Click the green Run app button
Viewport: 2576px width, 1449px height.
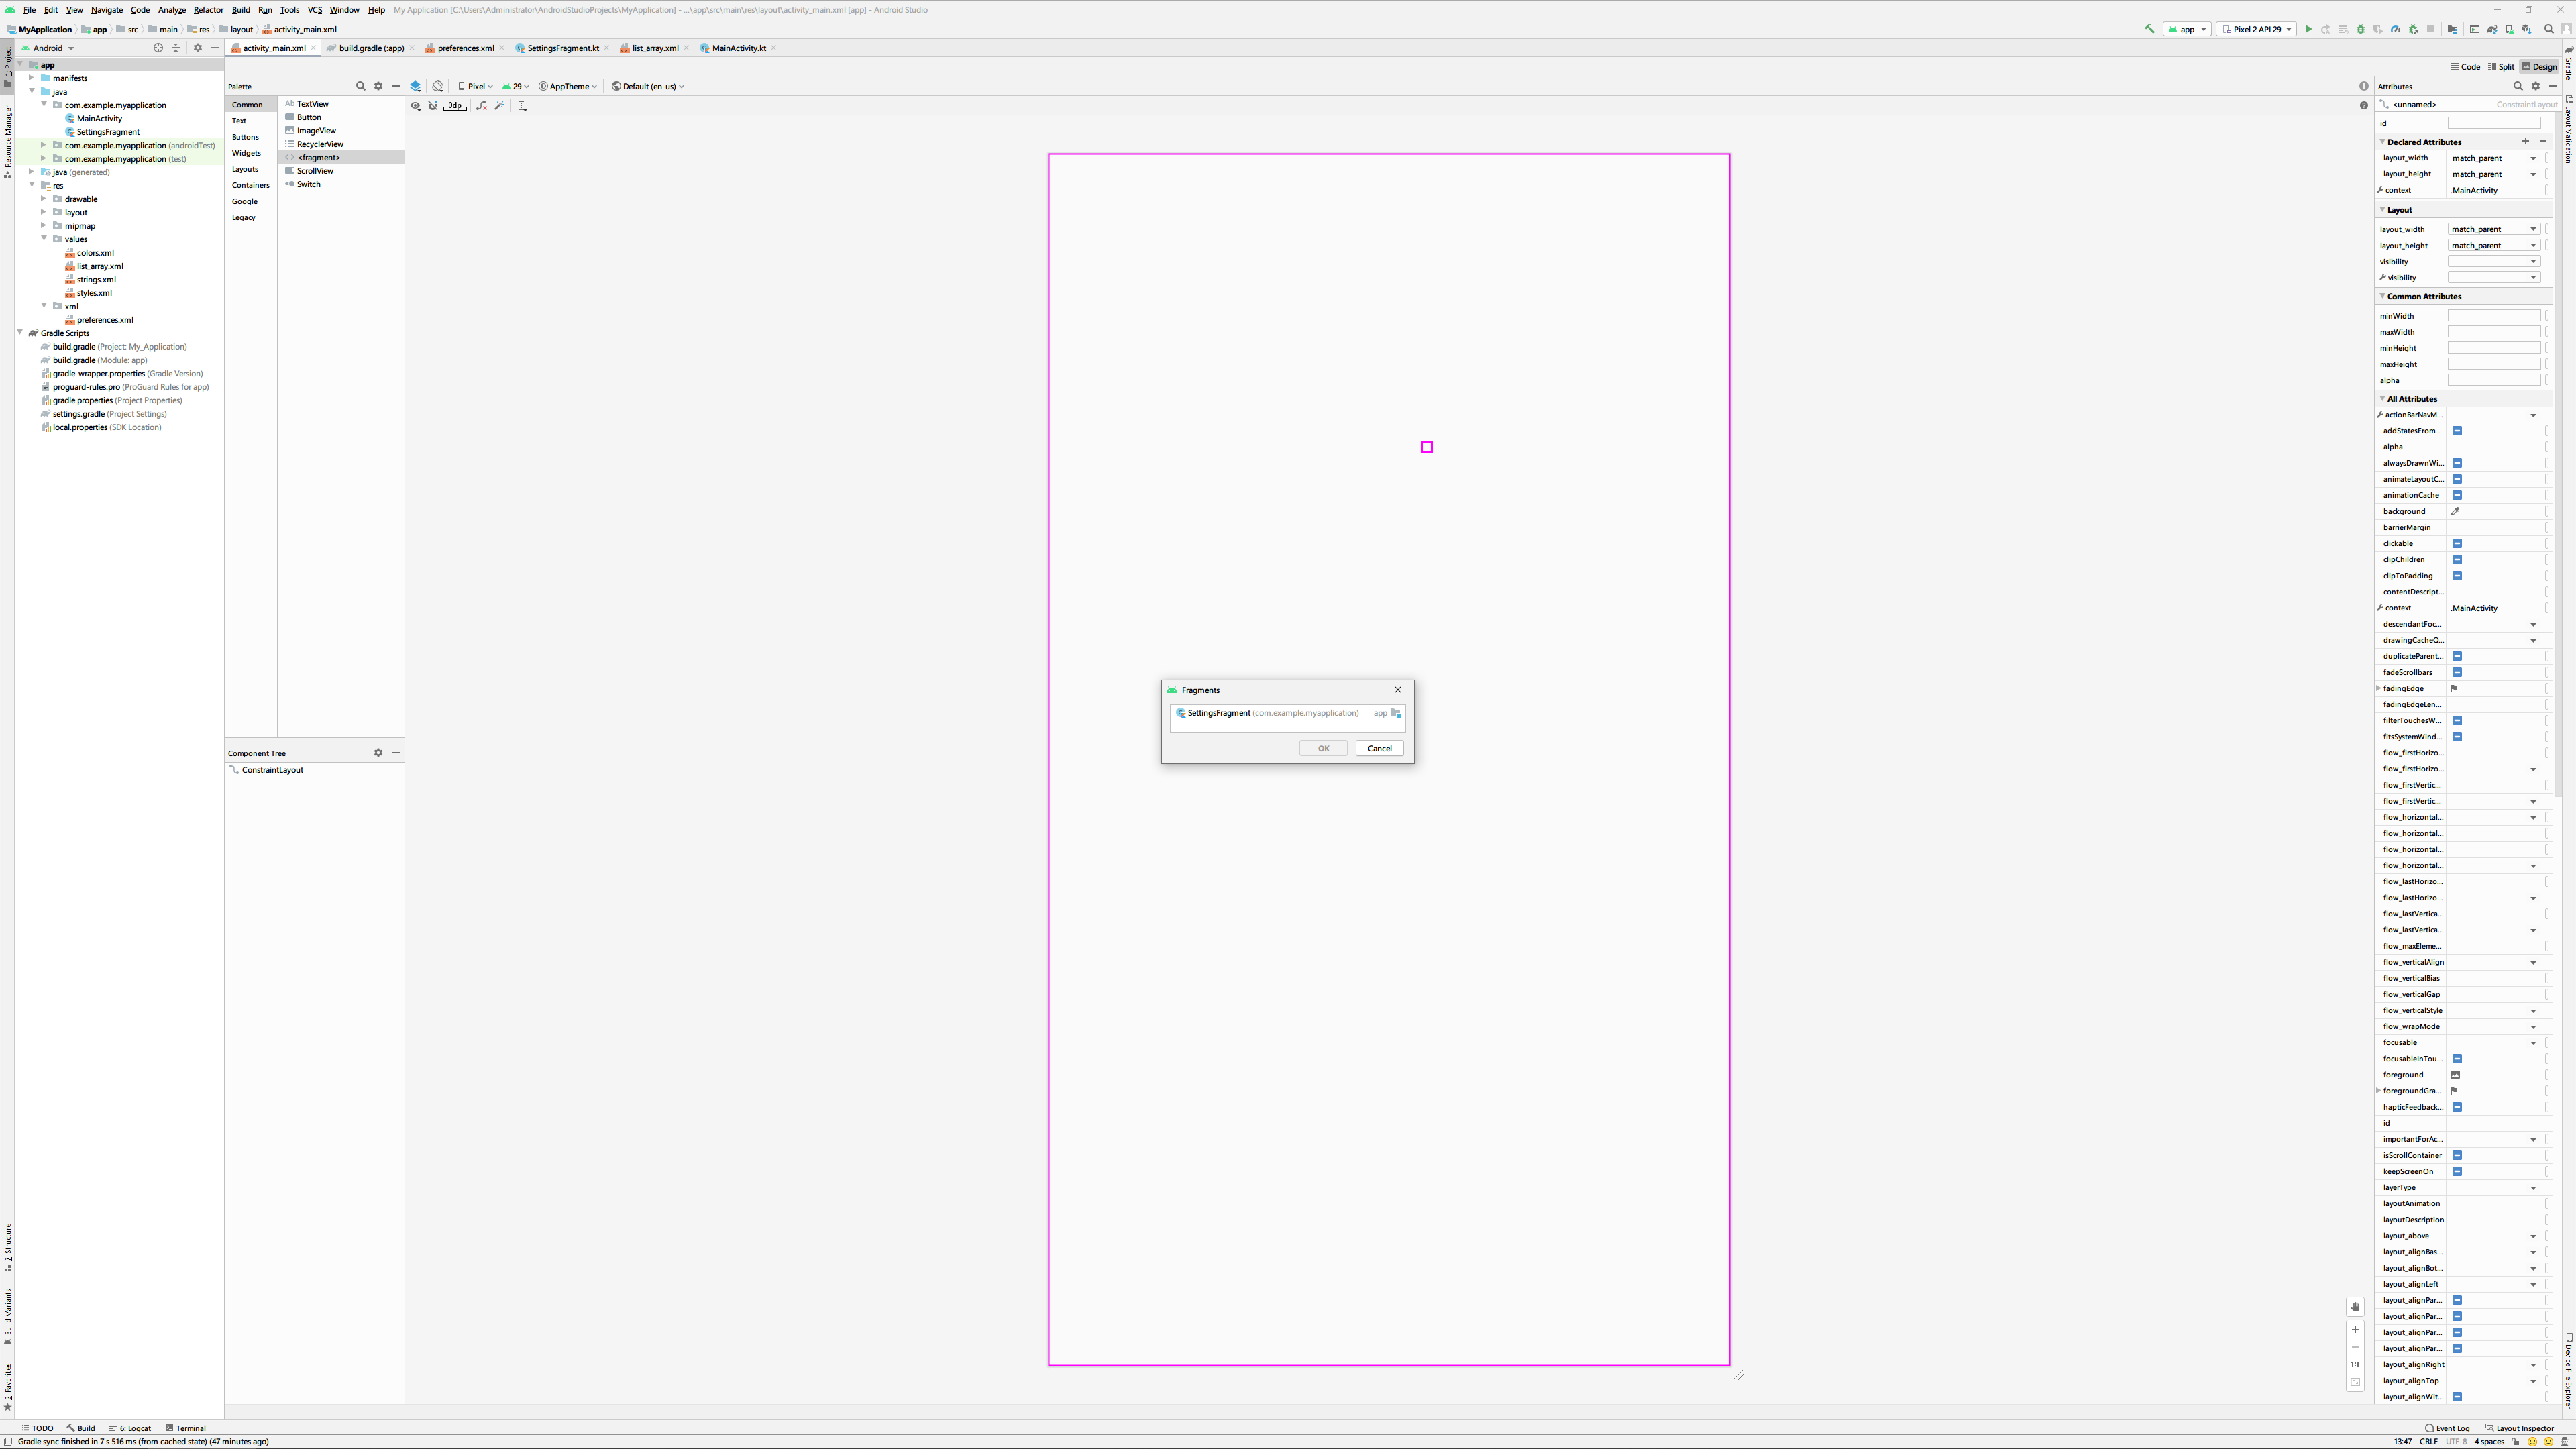click(2308, 29)
